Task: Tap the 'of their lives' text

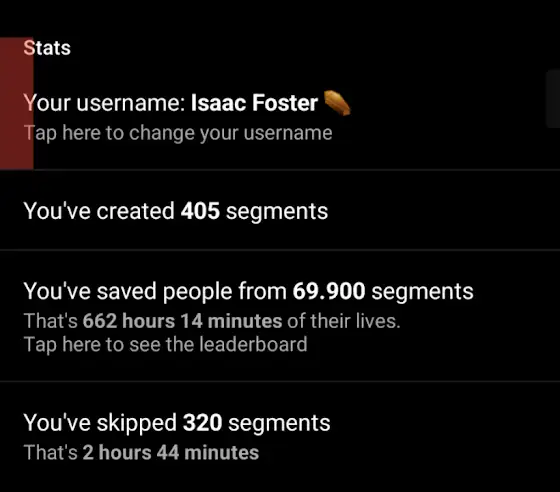Action: click(x=344, y=321)
